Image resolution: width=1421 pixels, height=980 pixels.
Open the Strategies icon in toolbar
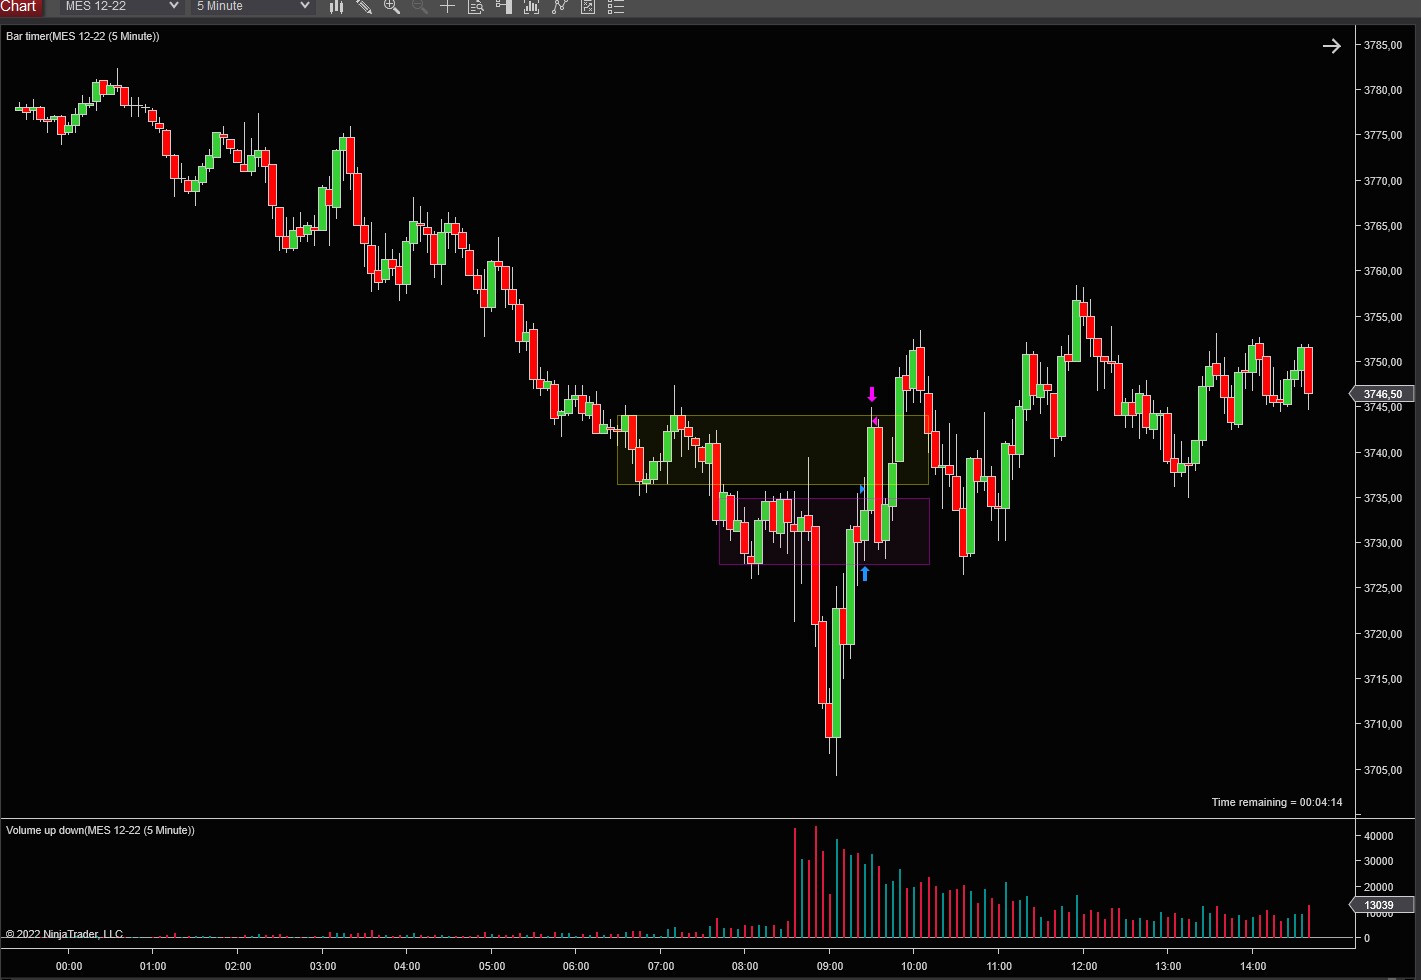point(560,7)
